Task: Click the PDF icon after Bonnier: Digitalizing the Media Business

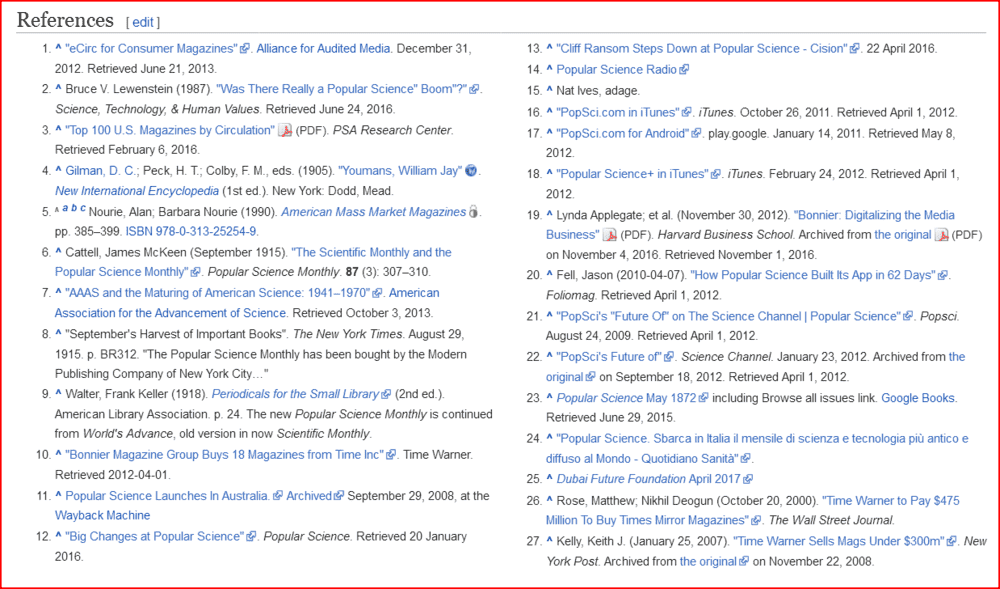Action: pos(609,235)
